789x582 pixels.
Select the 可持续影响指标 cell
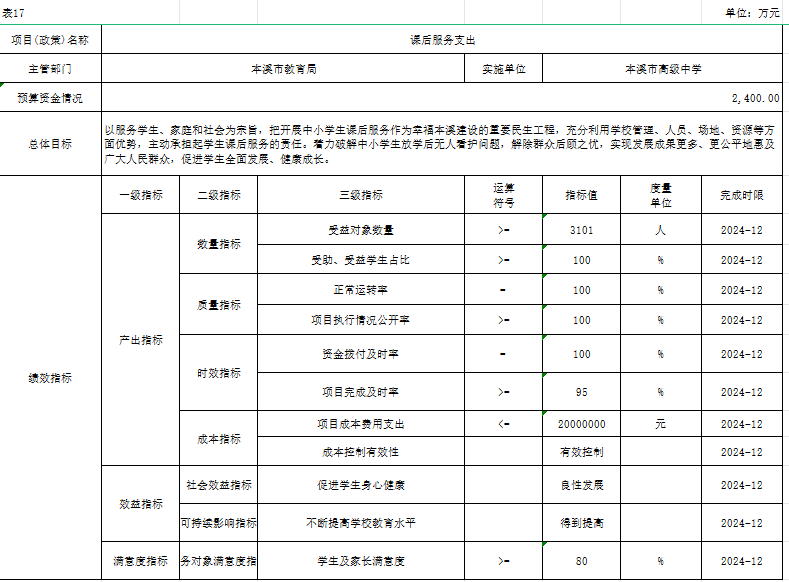coord(219,523)
